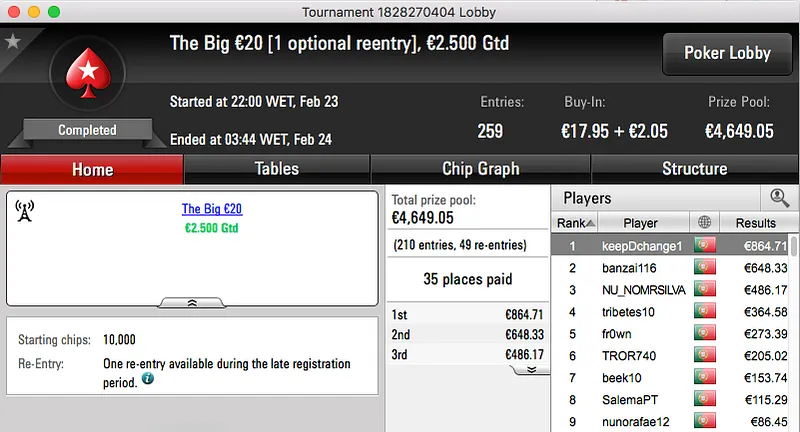Go to the Structure tab

coord(694,169)
